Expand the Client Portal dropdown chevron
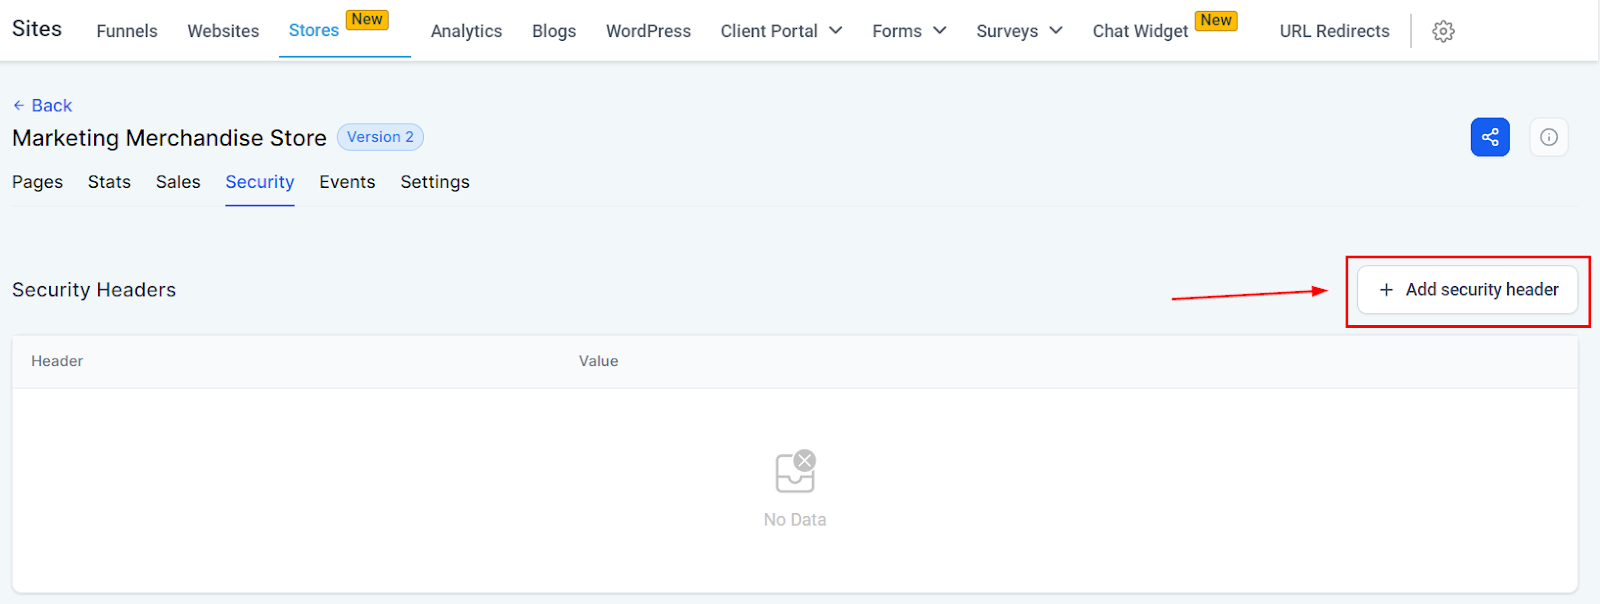Viewport: 1600px width, 604px height. click(836, 30)
